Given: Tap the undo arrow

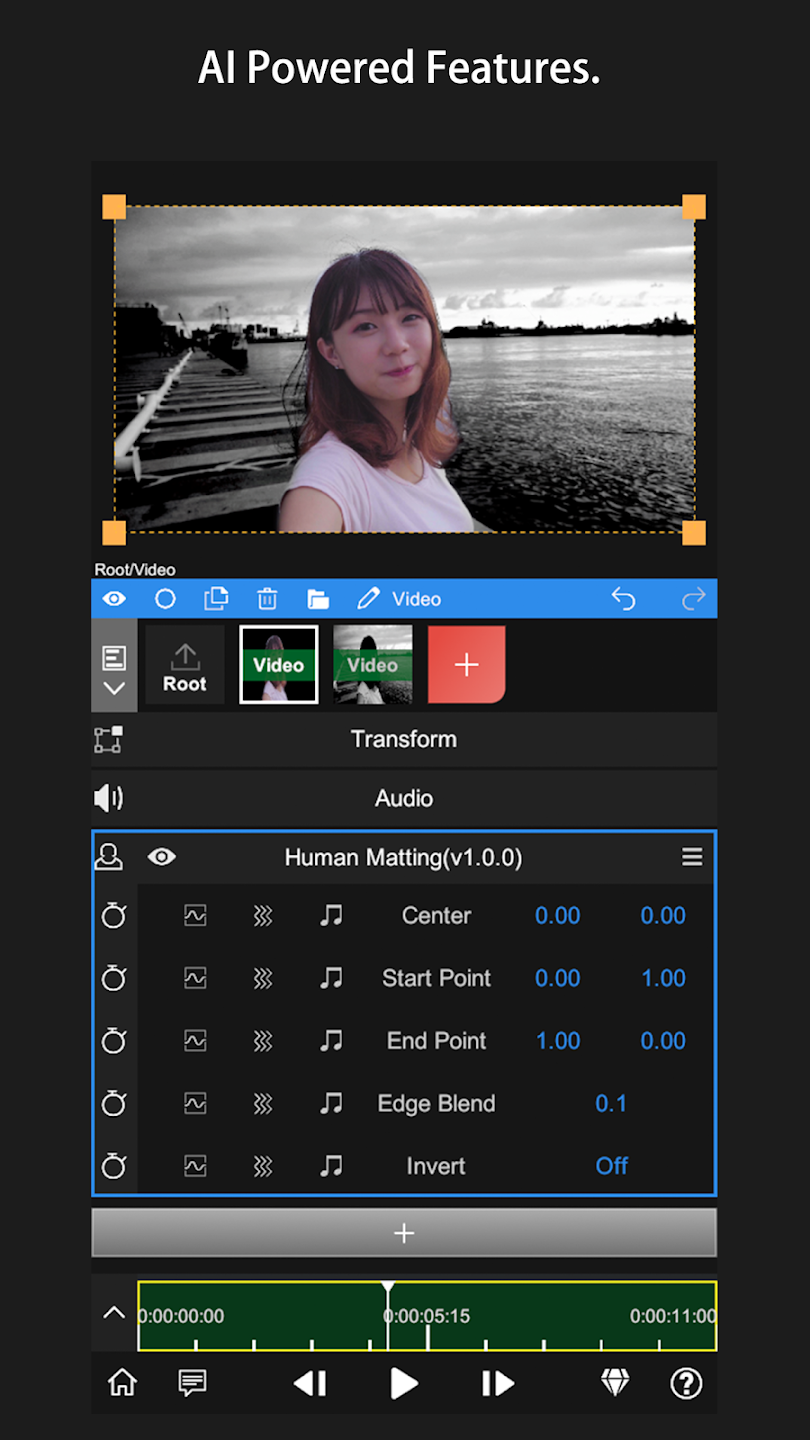Looking at the screenshot, I should click(623, 599).
